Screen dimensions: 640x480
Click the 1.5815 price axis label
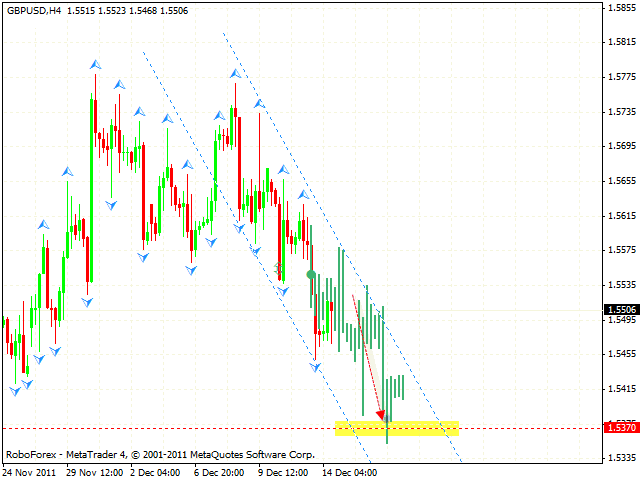[x=622, y=42]
